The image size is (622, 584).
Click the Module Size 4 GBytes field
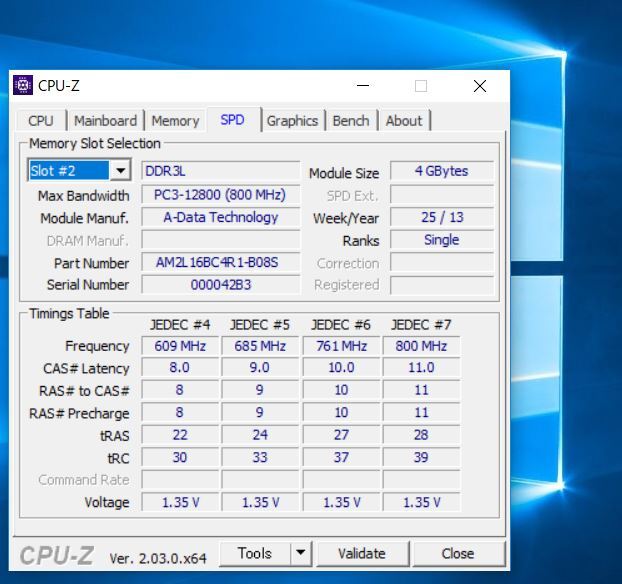coord(441,171)
